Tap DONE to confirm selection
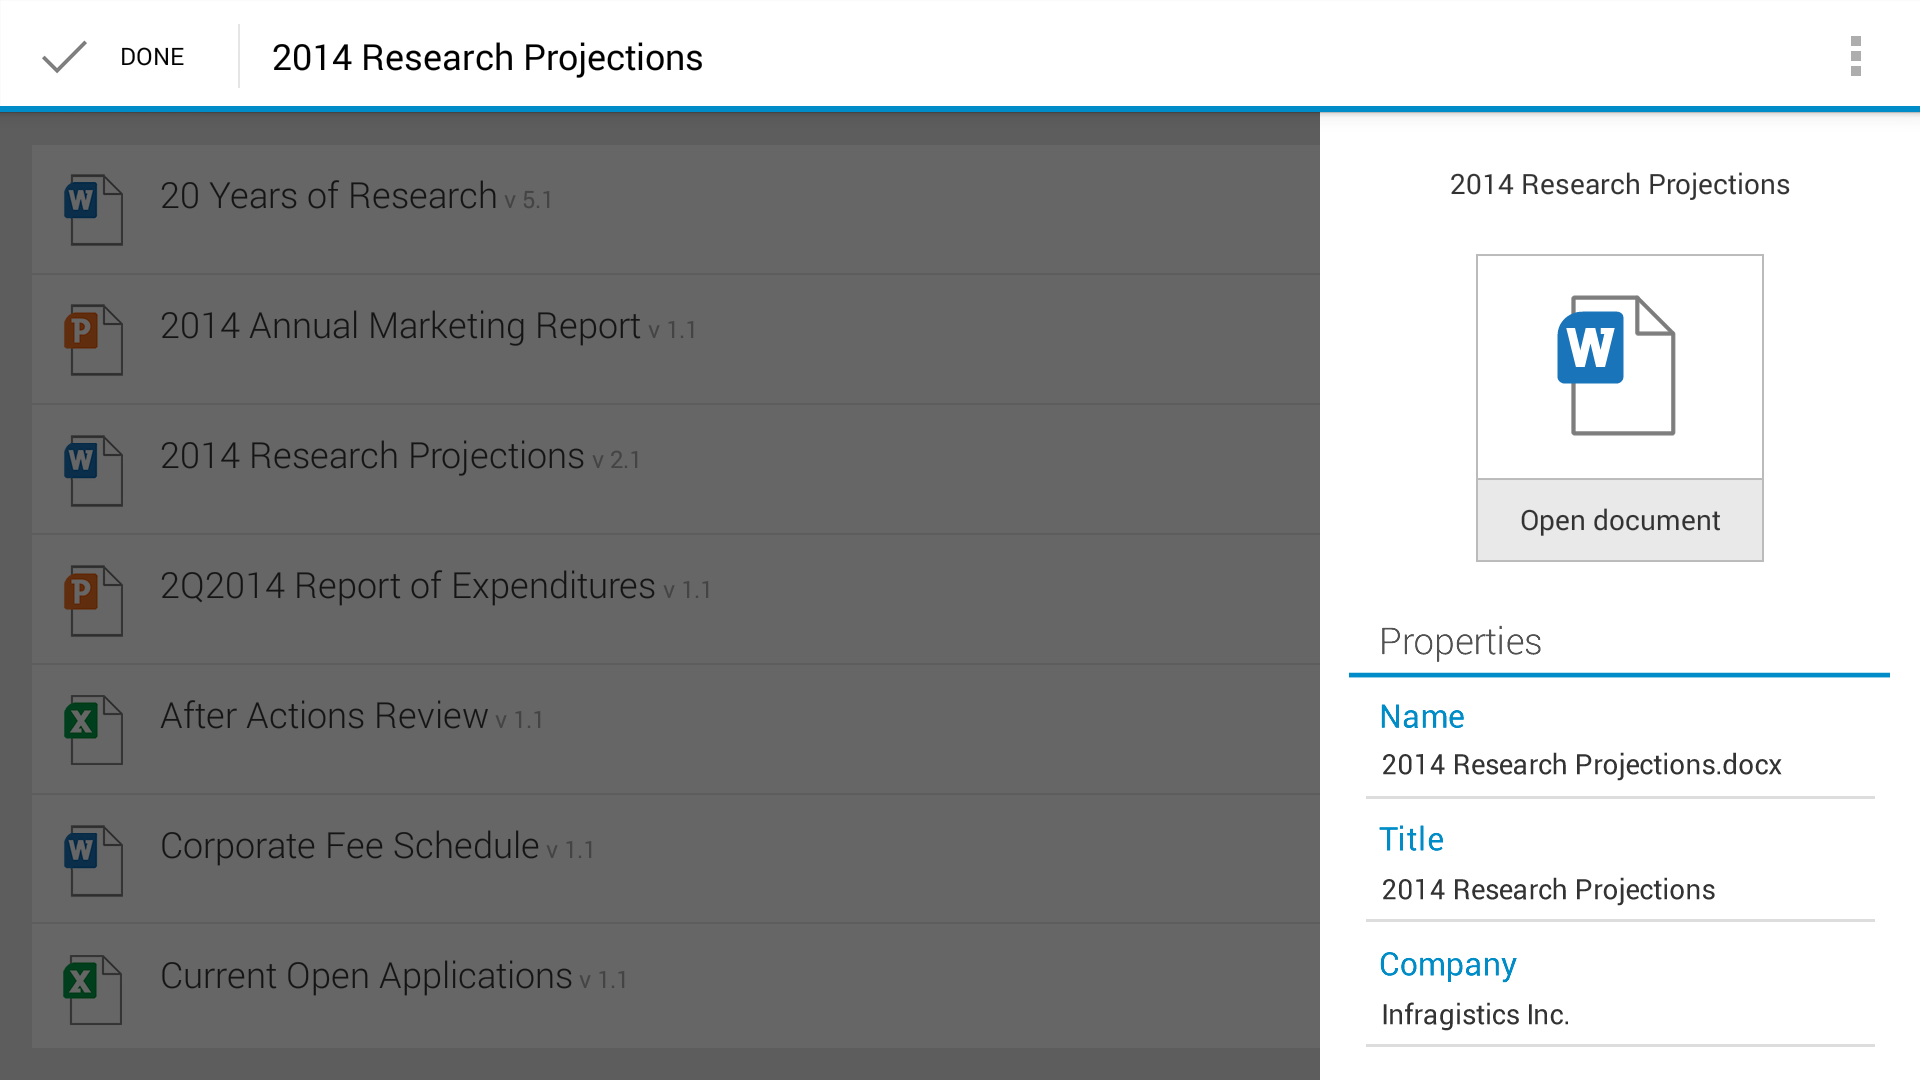Viewport: 1920px width, 1080px height. [151, 56]
